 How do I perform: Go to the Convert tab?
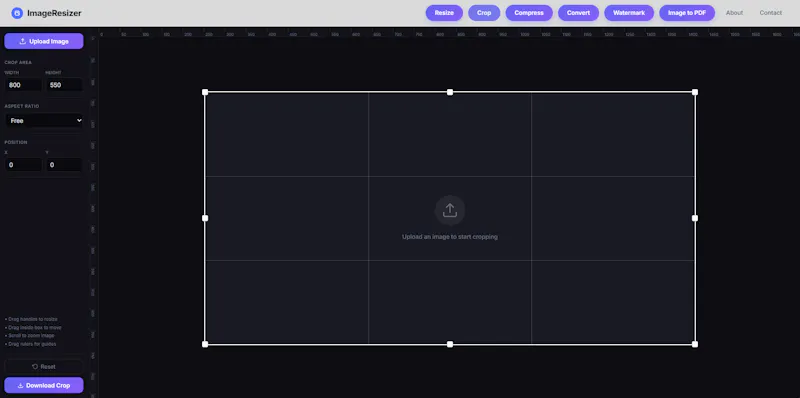tap(578, 13)
